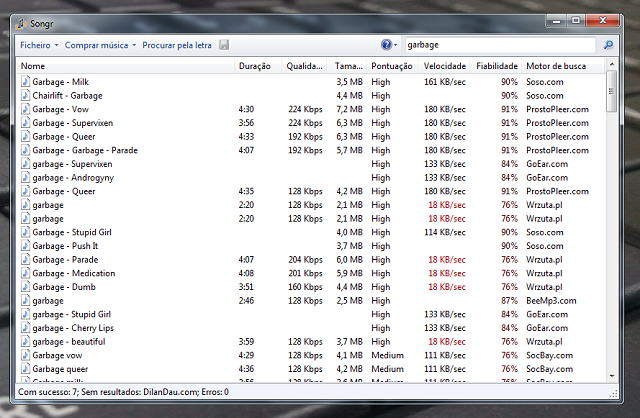Select the Garbage - Medication song title

point(74,273)
